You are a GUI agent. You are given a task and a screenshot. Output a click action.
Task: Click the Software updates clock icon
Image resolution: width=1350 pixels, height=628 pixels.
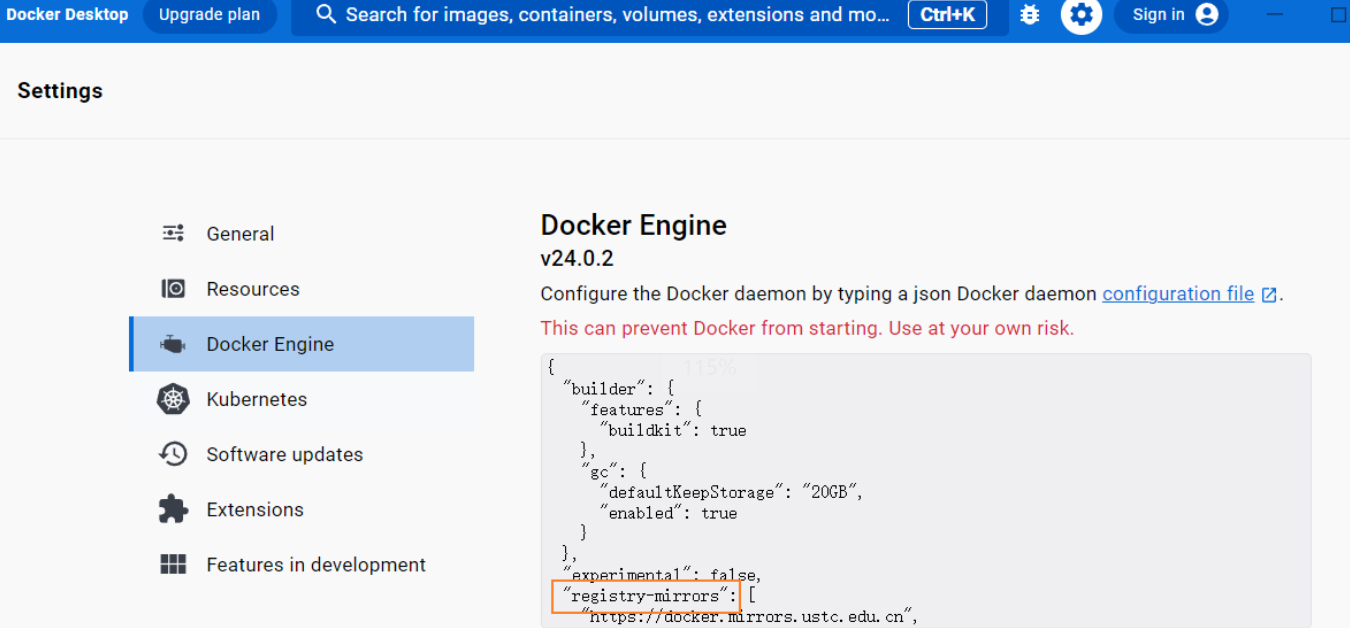click(x=173, y=454)
